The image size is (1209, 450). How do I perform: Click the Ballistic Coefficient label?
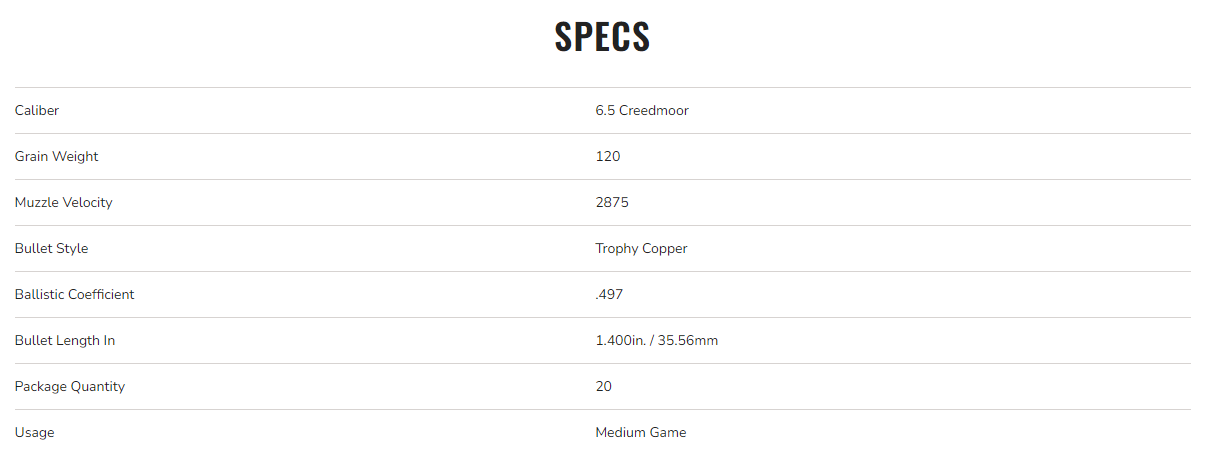(x=75, y=295)
